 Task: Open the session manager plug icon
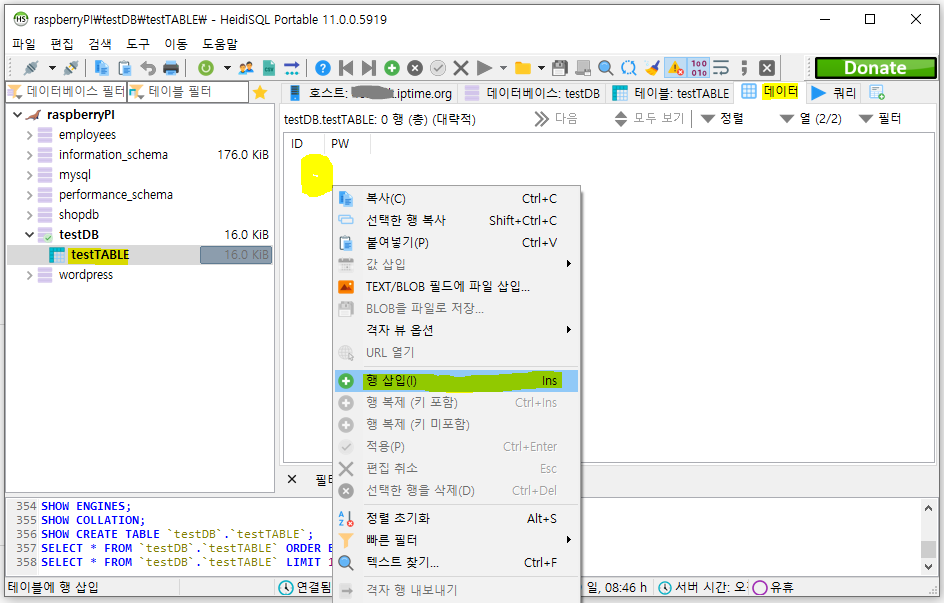pyautogui.click(x=31, y=68)
